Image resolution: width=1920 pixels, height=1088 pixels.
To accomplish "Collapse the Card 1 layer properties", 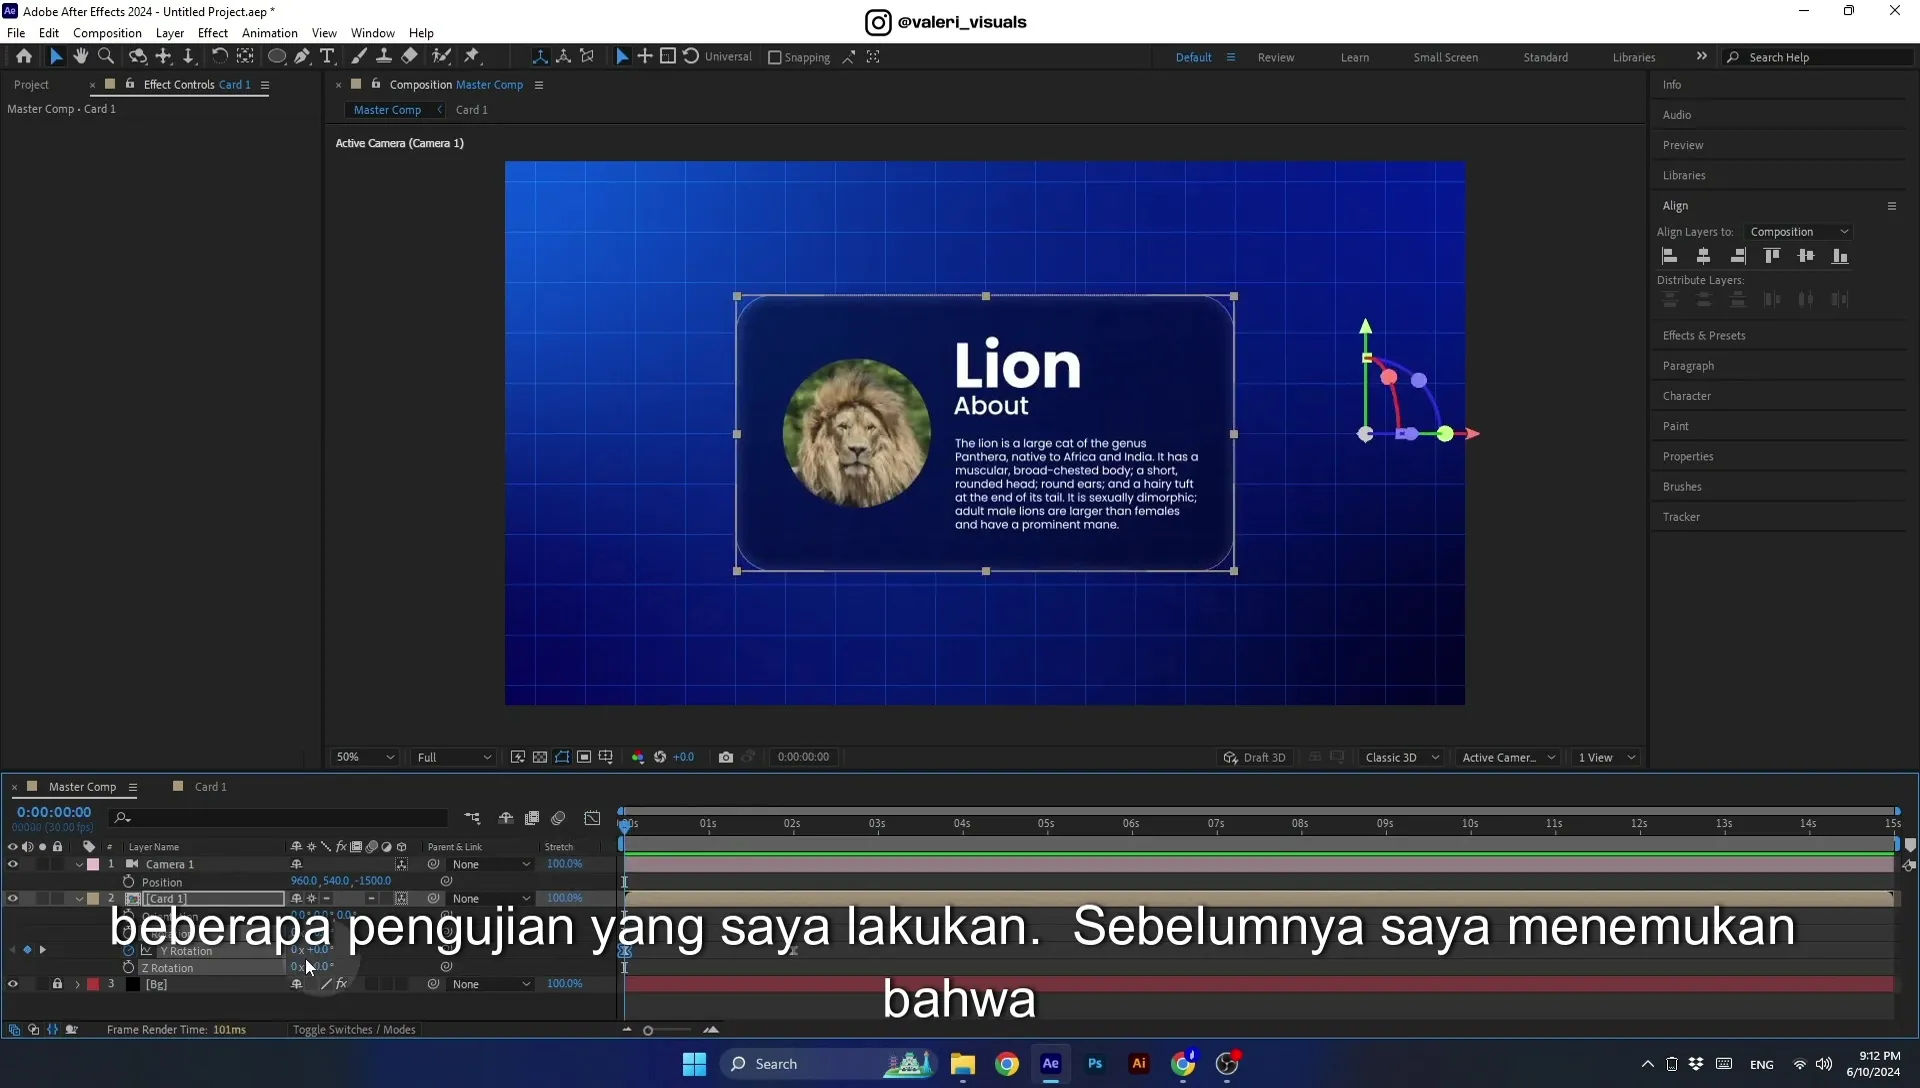I will (79, 899).
